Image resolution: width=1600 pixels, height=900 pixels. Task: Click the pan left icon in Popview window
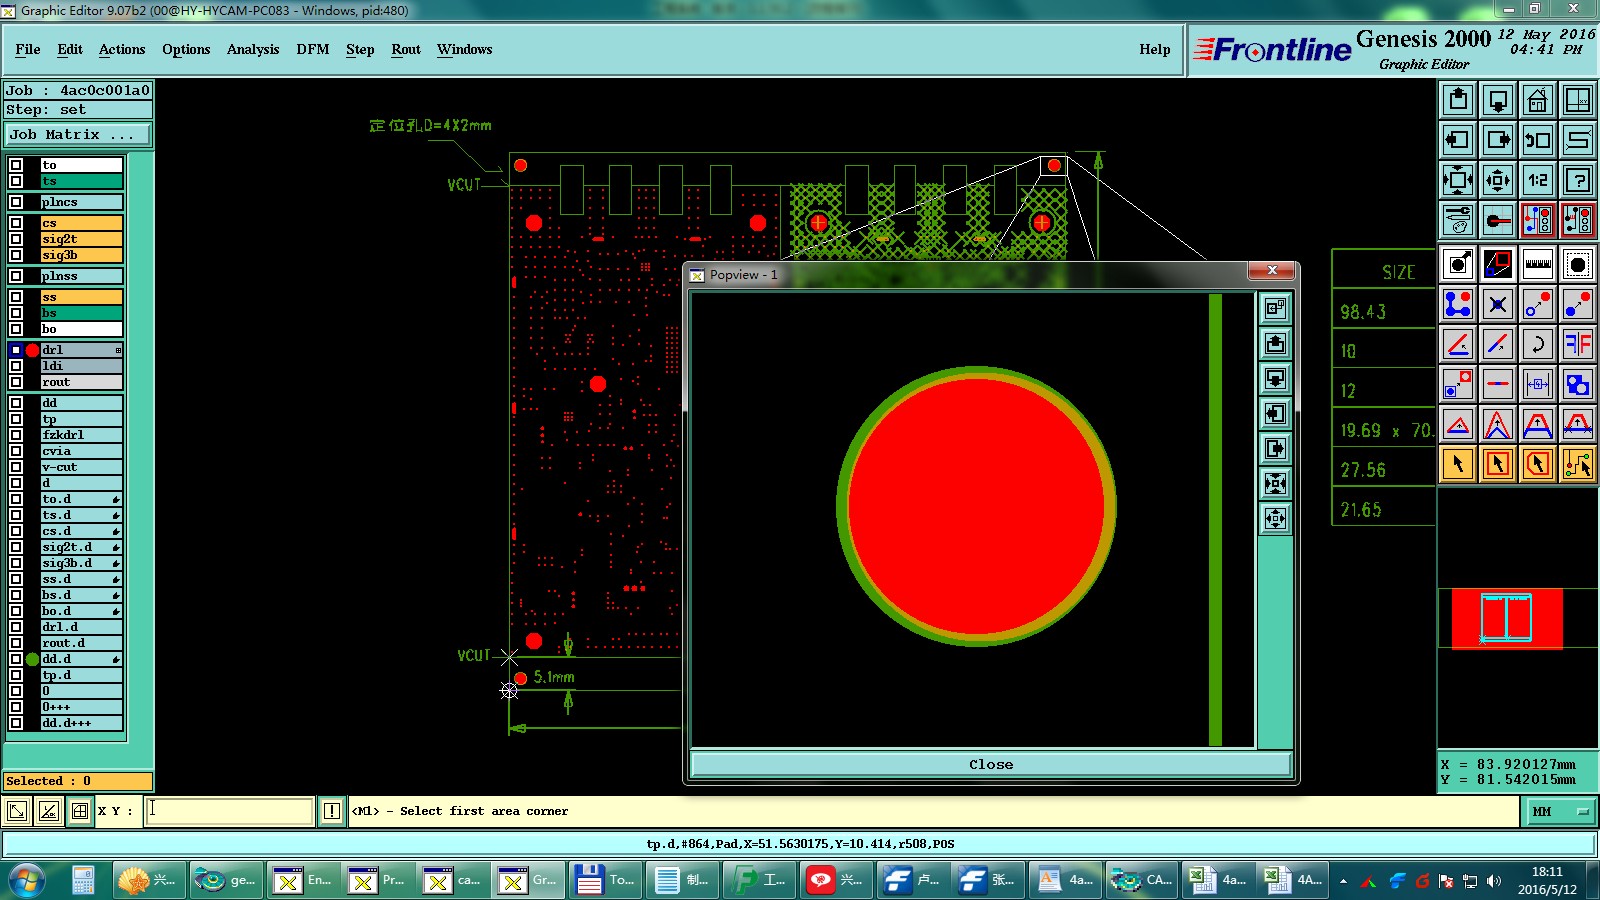click(1275, 414)
